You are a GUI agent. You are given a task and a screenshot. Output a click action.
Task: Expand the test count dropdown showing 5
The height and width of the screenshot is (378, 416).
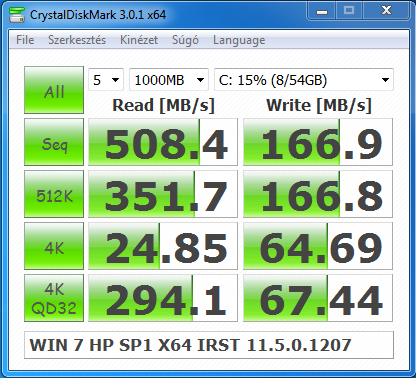point(106,80)
